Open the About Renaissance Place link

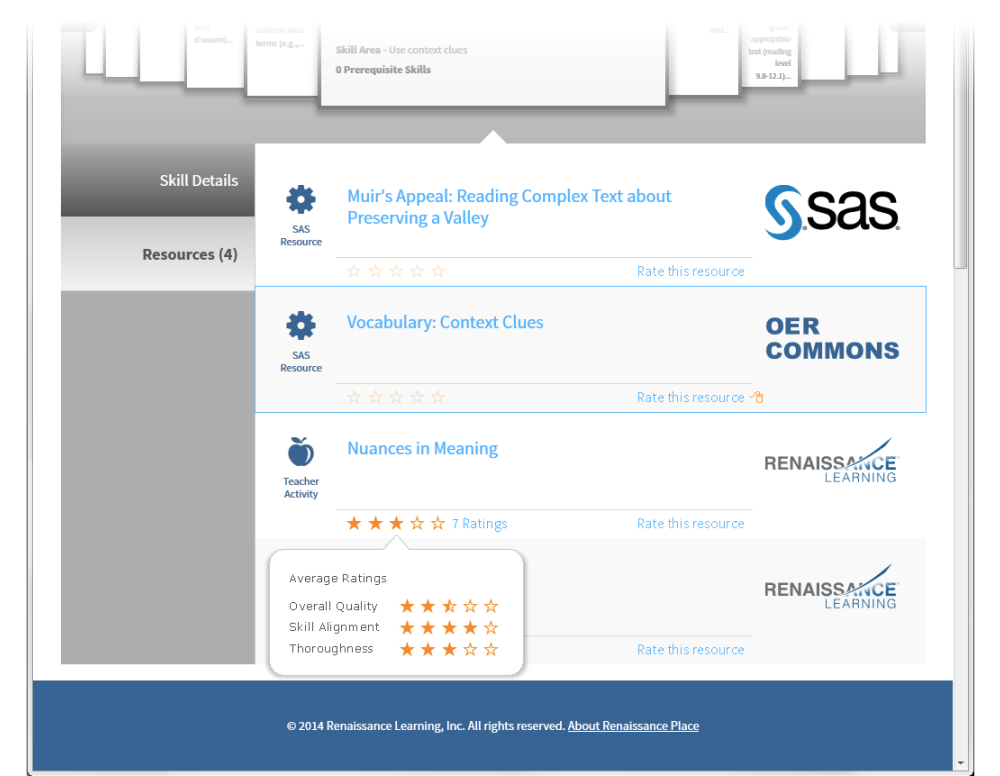(x=633, y=726)
